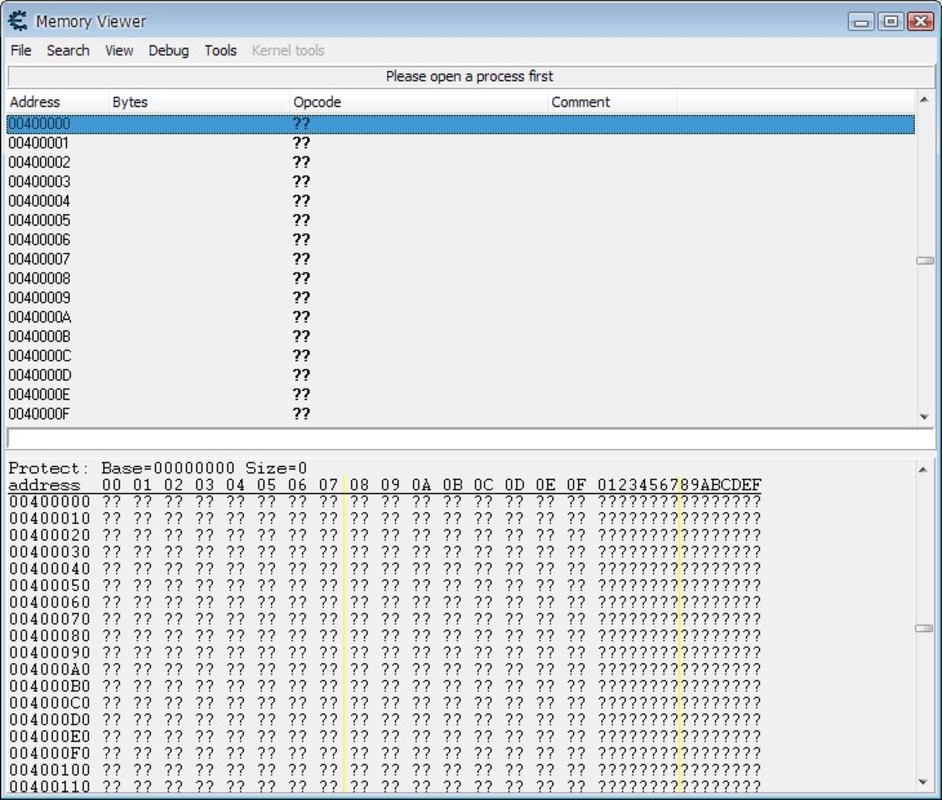942x800 pixels.
Task: Click the Cheat Engine icon in the title bar
Action: click(x=17, y=20)
